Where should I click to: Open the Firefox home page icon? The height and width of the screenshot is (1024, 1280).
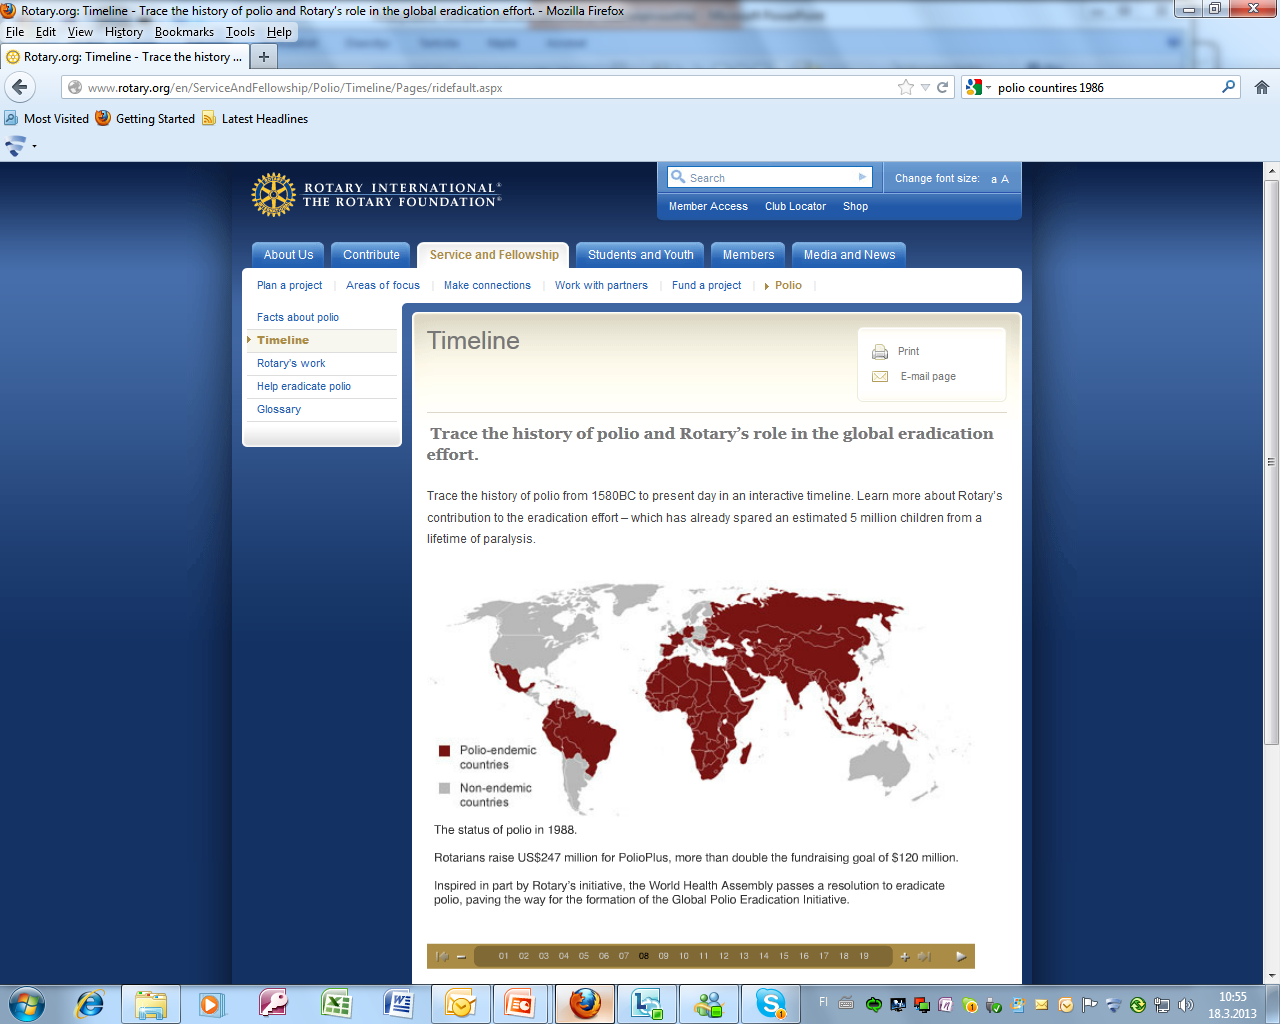1262,87
